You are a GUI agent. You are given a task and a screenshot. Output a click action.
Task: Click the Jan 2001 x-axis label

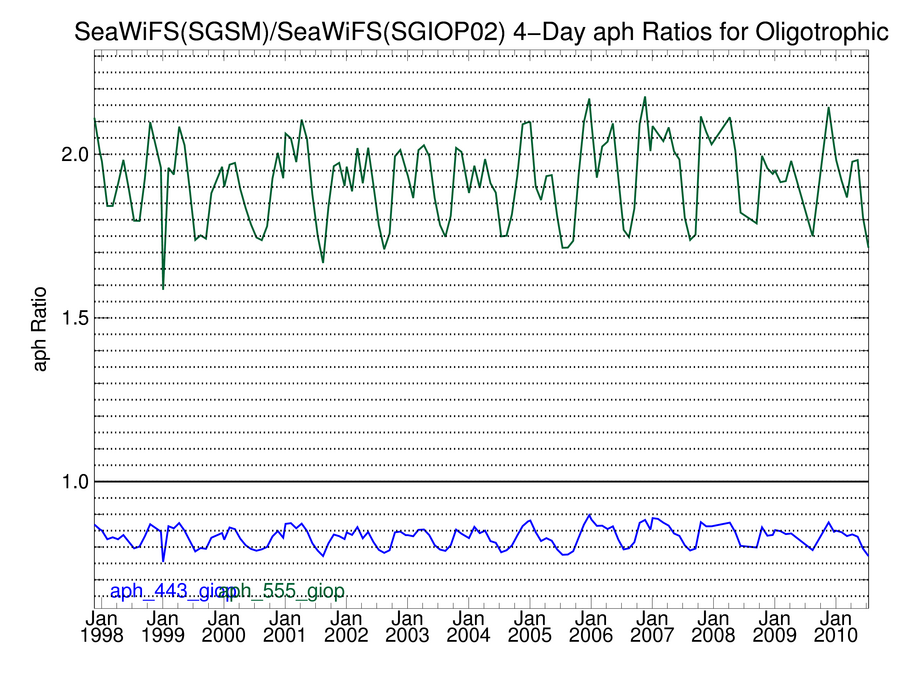(x=285, y=627)
